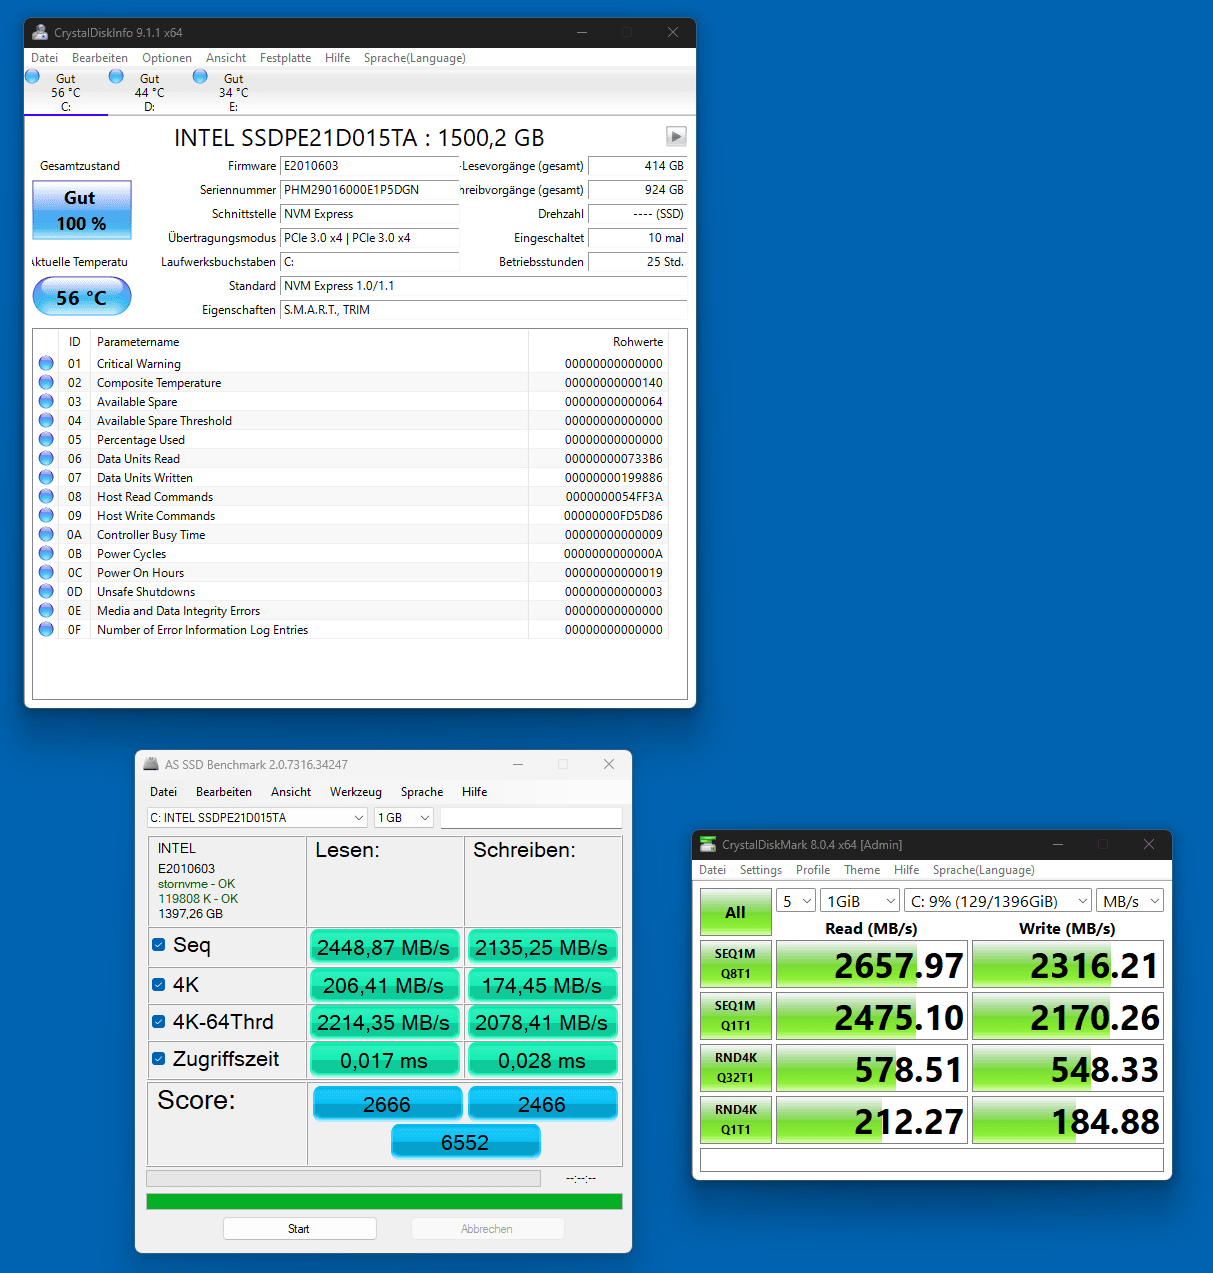Open the MB/s unit dropdown

(1130, 901)
